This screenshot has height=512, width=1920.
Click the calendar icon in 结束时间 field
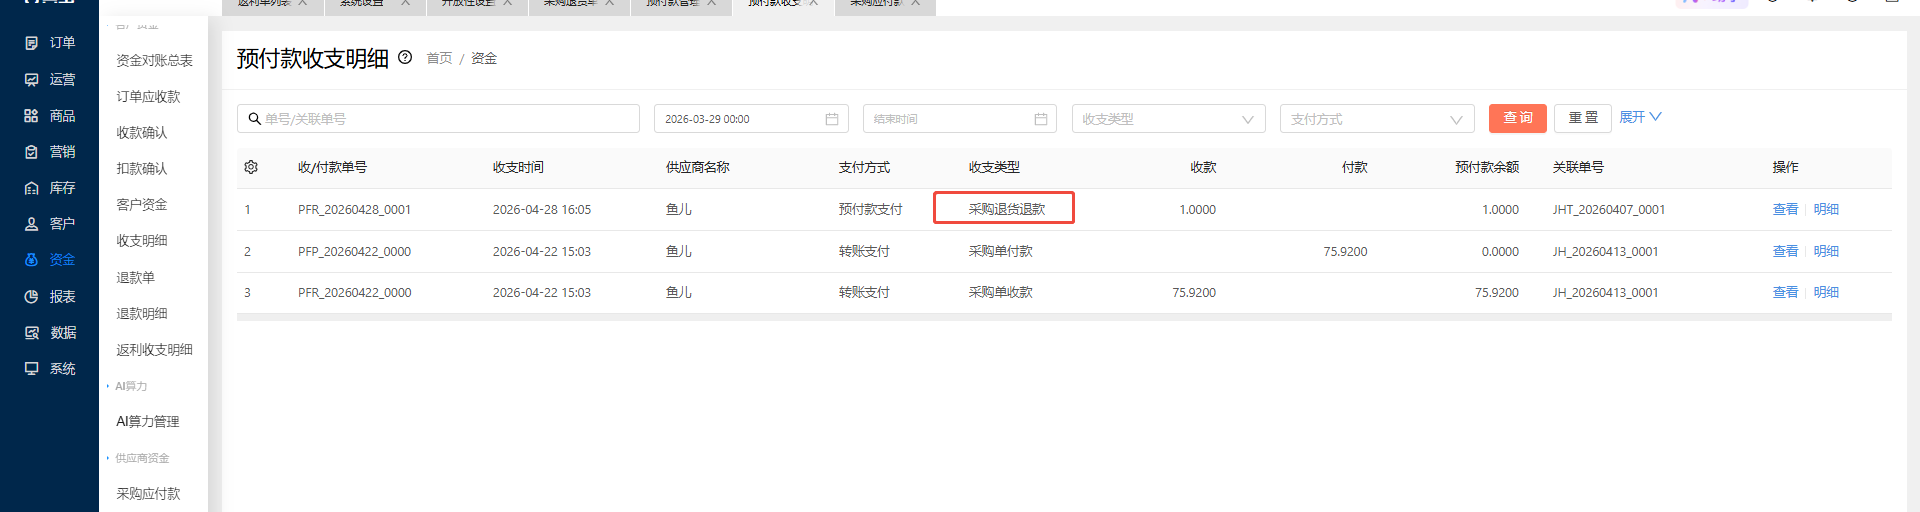(x=1041, y=119)
